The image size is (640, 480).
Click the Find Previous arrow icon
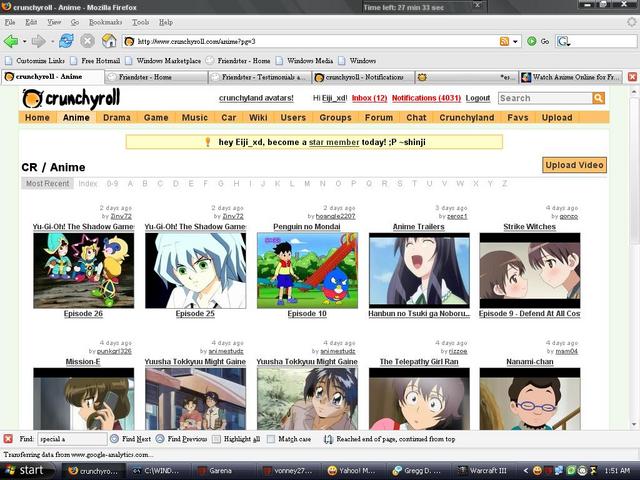pyautogui.click(x=160, y=439)
